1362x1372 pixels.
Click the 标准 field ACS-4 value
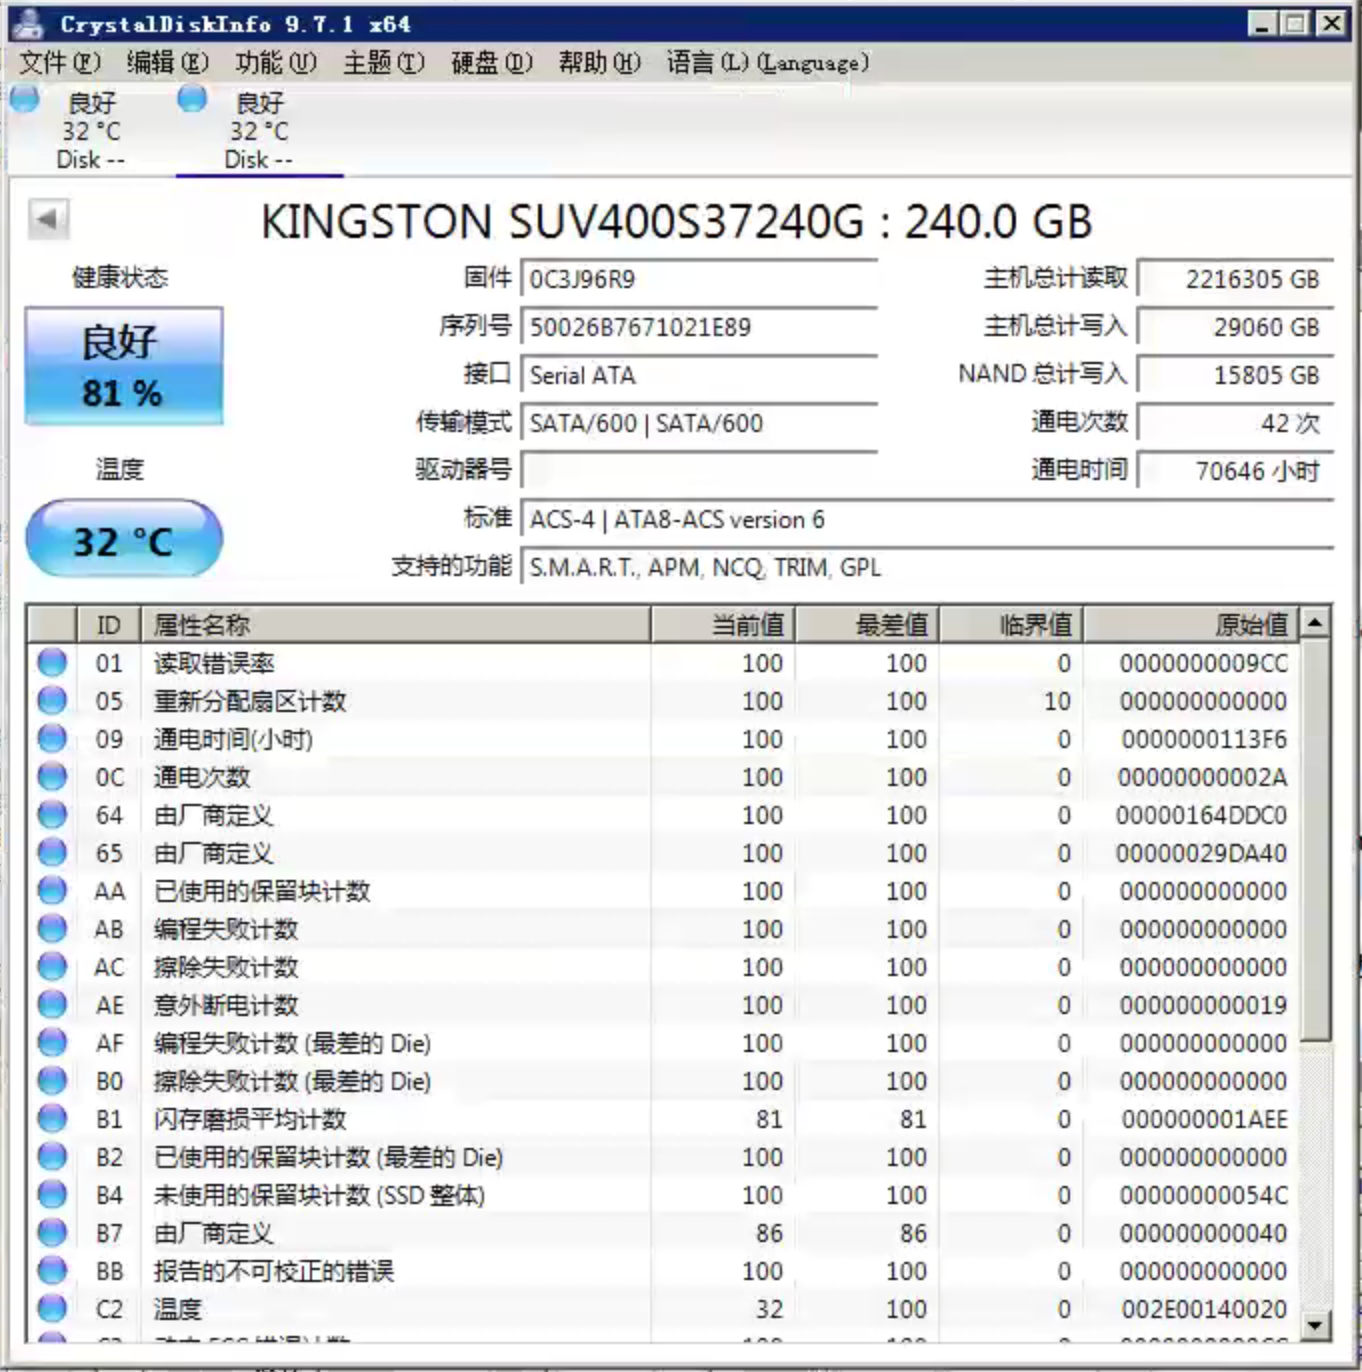point(927,519)
